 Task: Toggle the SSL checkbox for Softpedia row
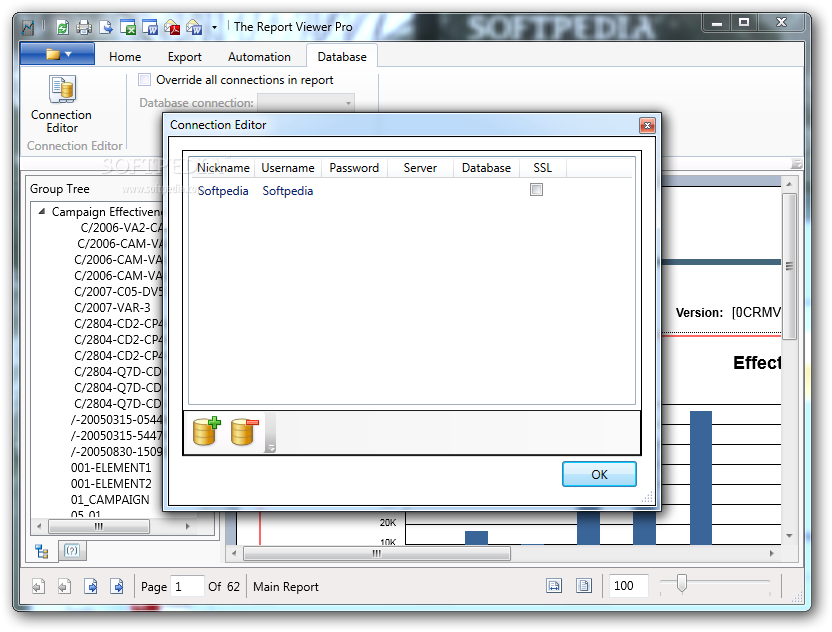[536, 189]
